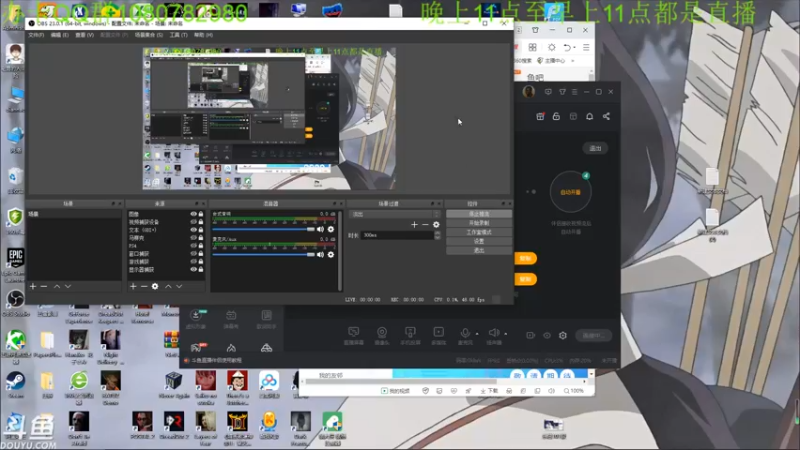The image size is (800, 450).
Task: Expand speaker options arrow in Douyu
Action: (506, 334)
